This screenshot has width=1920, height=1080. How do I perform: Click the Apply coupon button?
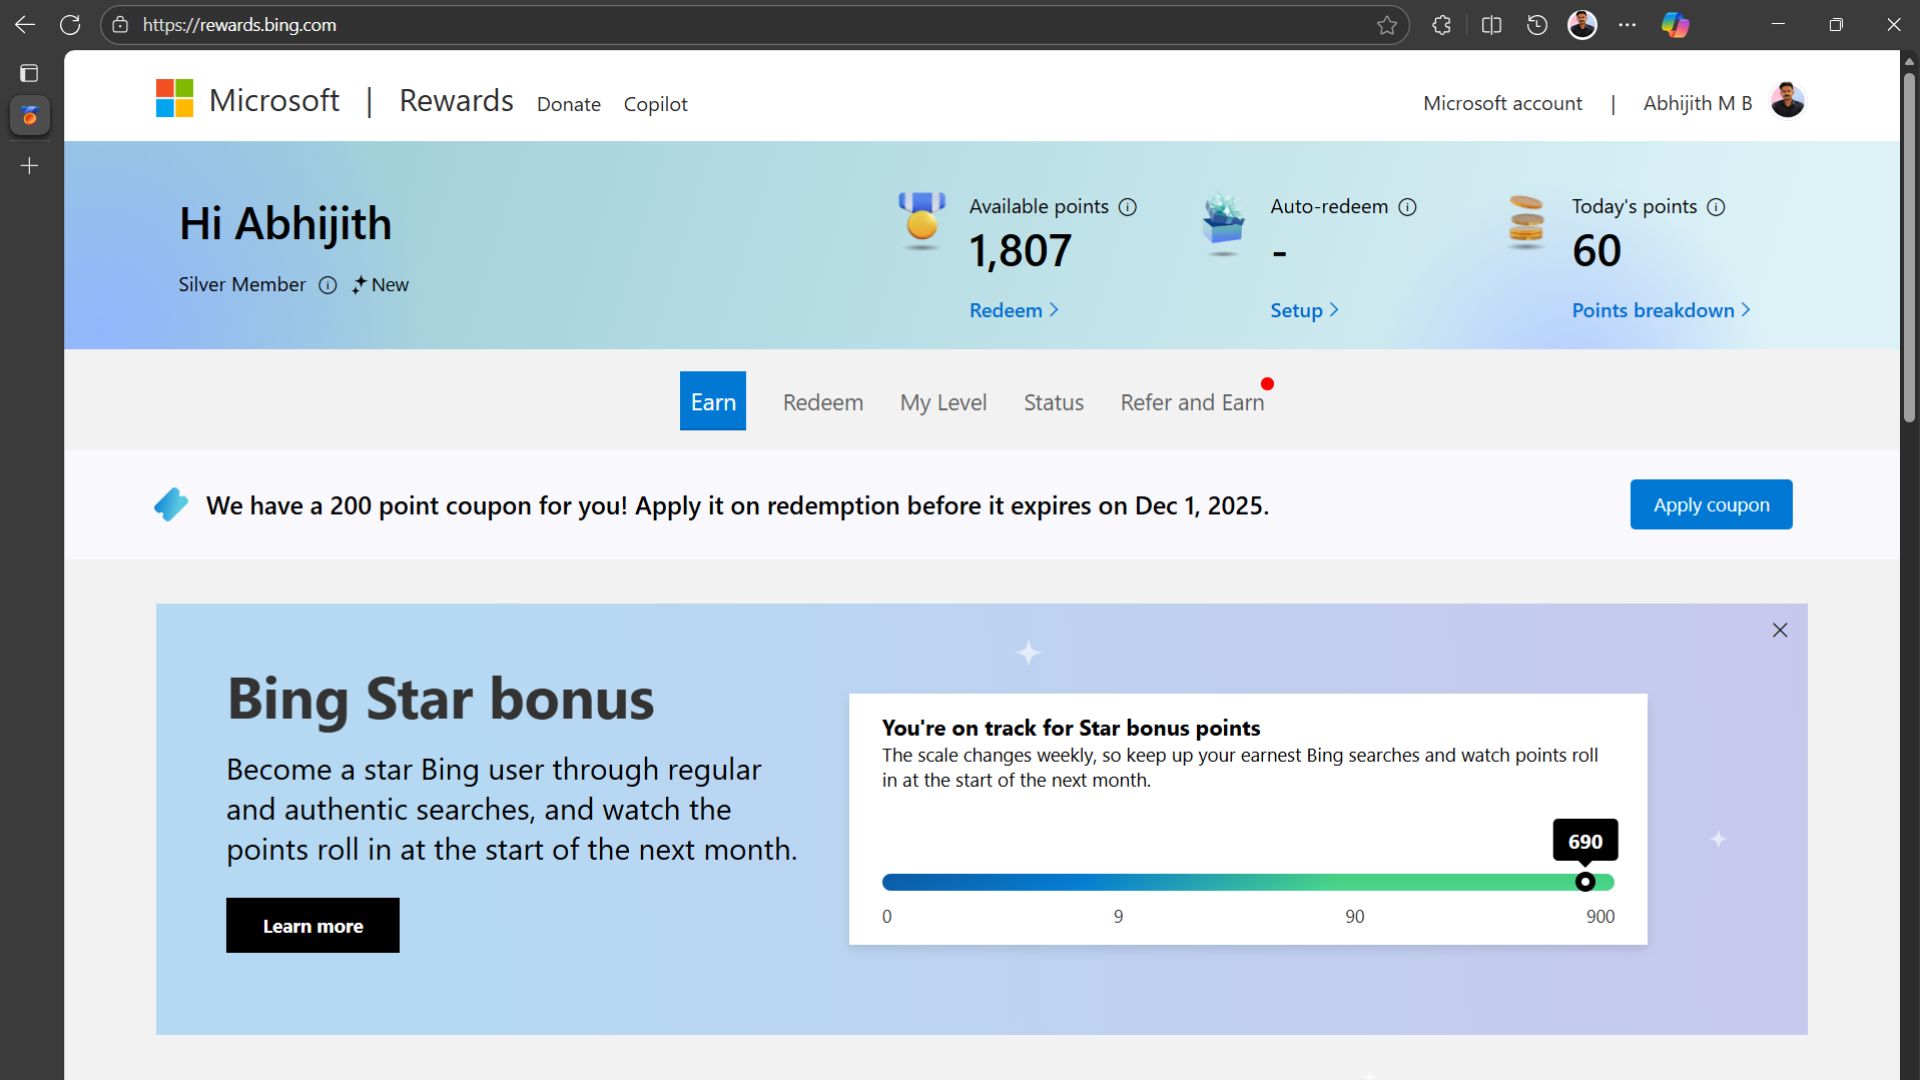pos(1711,504)
